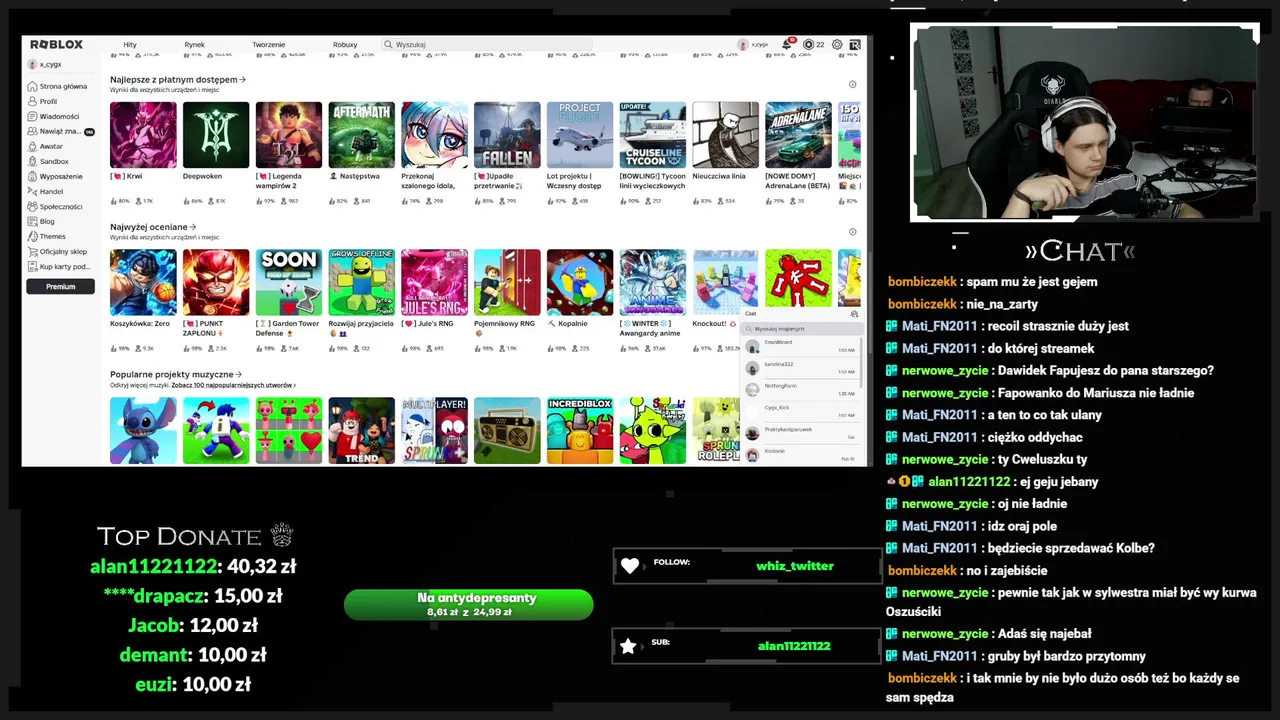Open the chat with Cygx_Kick
This screenshot has height=720, width=1280.
(800, 412)
